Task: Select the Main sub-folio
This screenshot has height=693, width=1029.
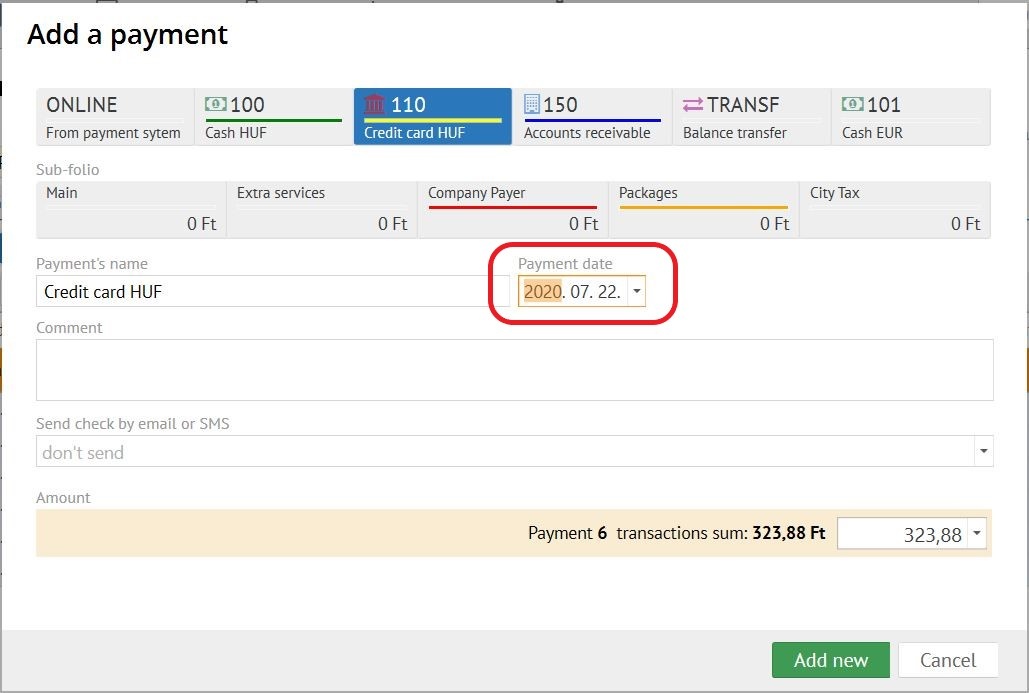Action: tap(131, 210)
